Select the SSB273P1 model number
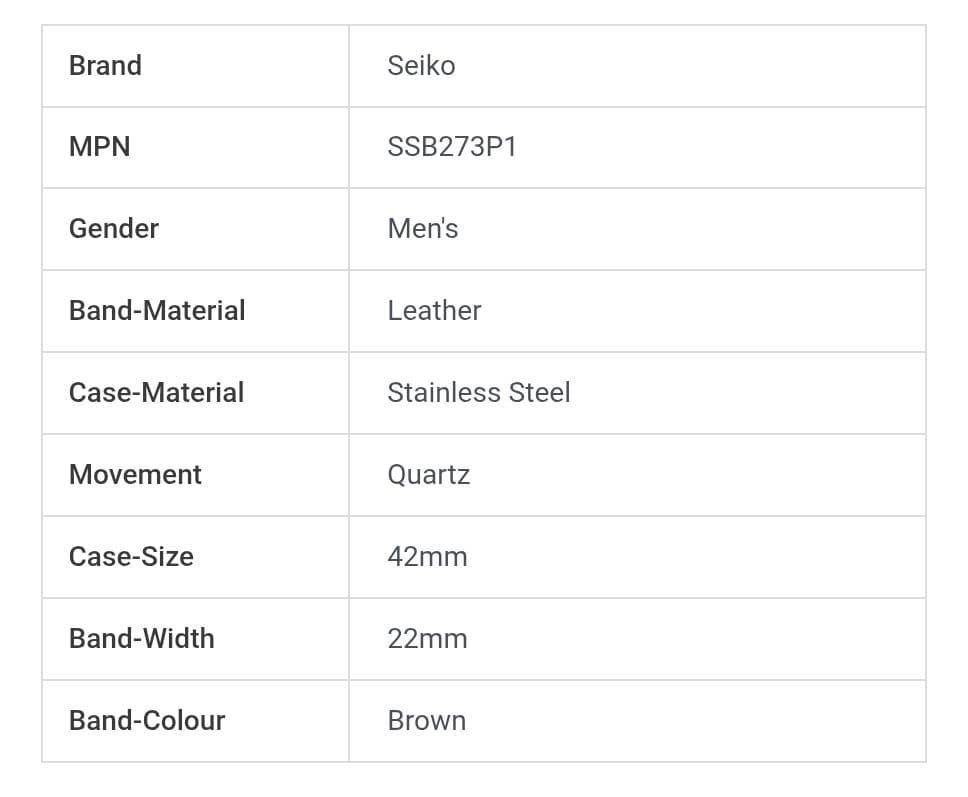The width and height of the screenshot is (968, 797). pos(452,147)
